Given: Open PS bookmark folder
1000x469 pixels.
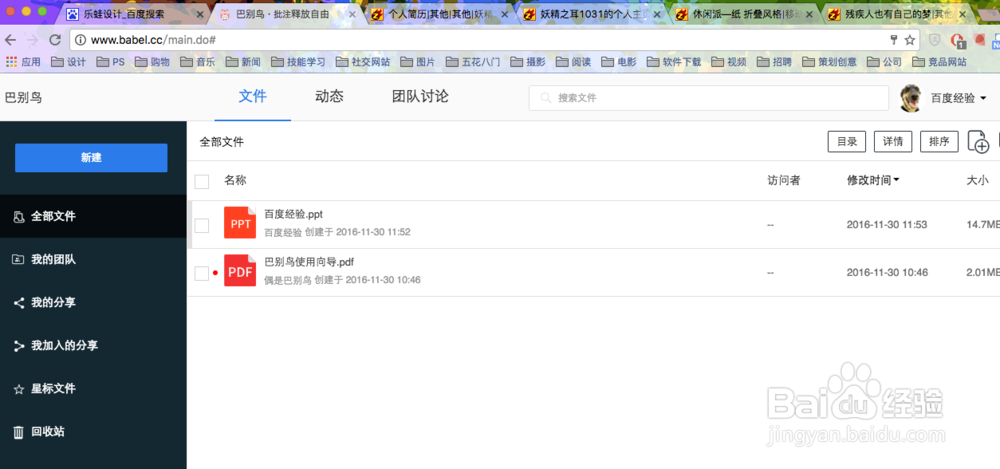Looking at the screenshot, I should click(x=110, y=62).
